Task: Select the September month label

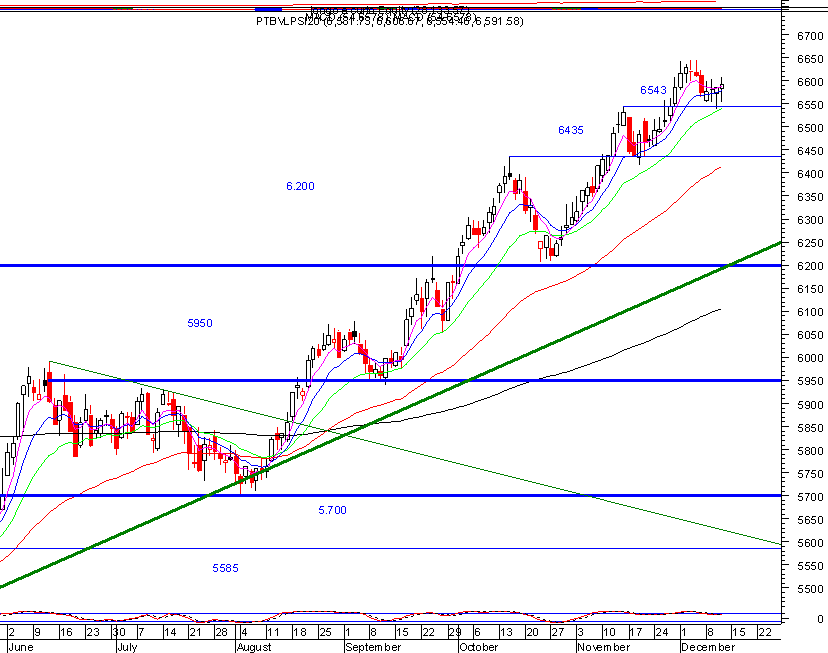Action: tap(373, 647)
